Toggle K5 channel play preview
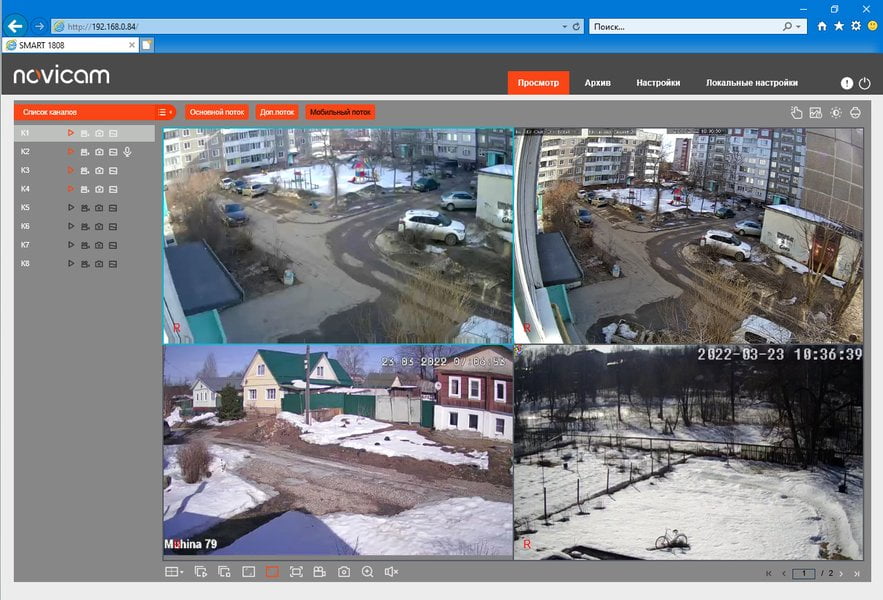The width and height of the screenshot is (883, 600). click(71, 207)
